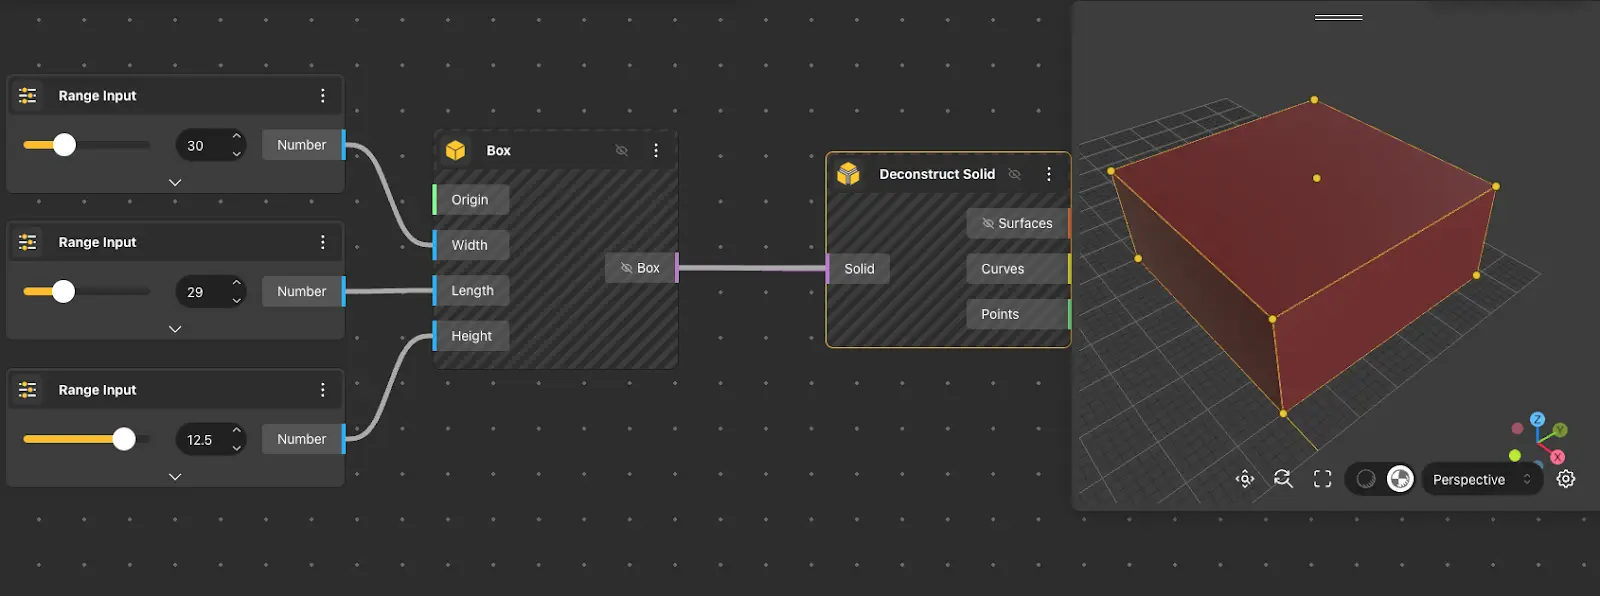
Task: Toggle visibility of the Box node
Action: point(621,150)
